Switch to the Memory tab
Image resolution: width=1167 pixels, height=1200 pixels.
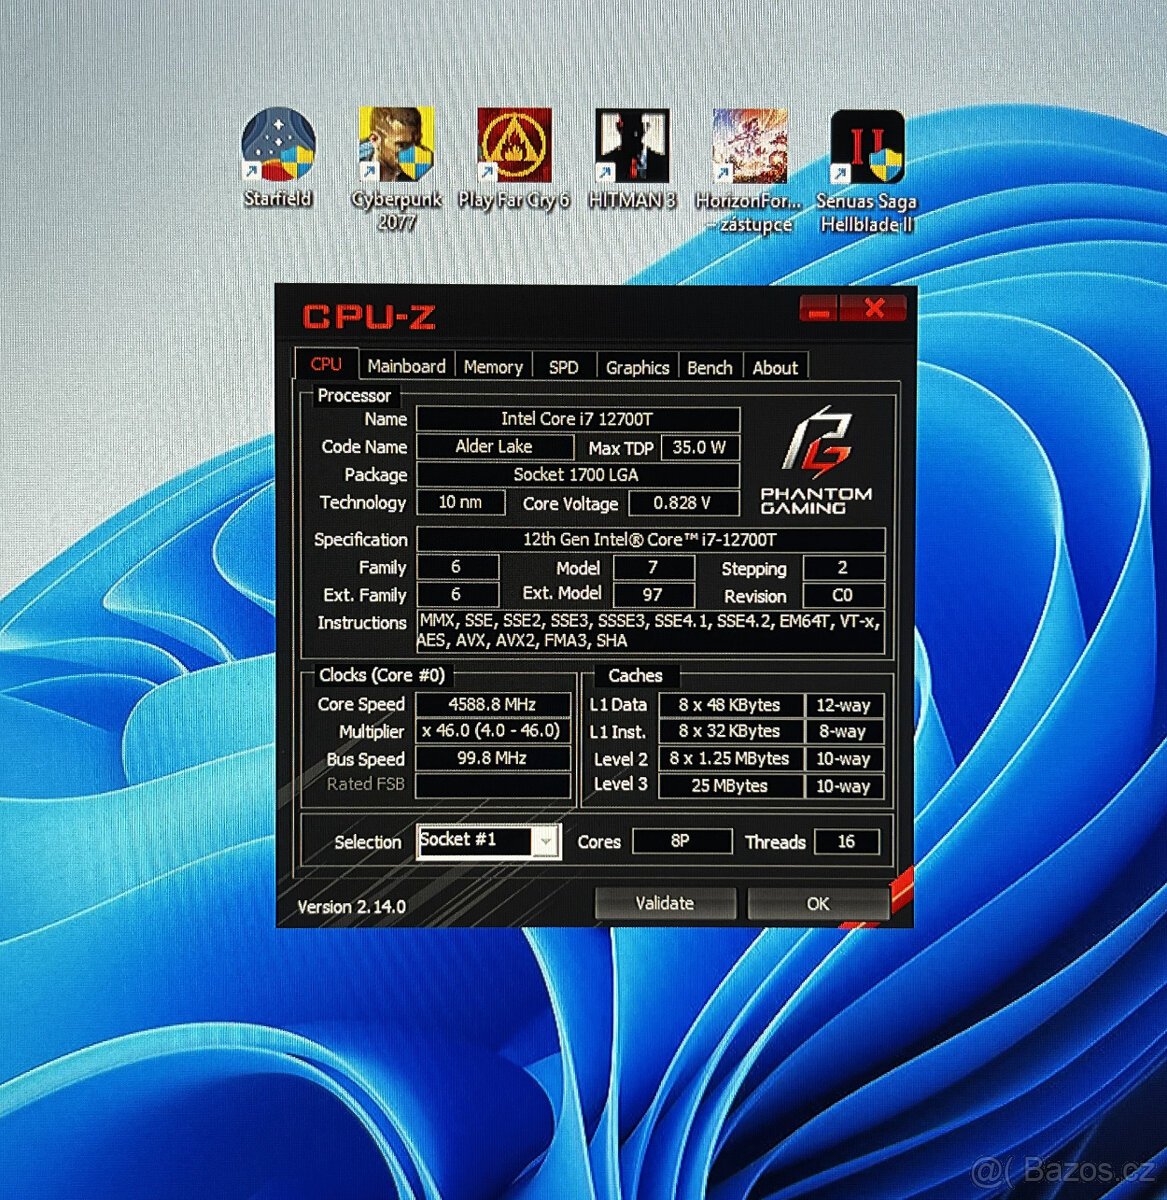492,365
